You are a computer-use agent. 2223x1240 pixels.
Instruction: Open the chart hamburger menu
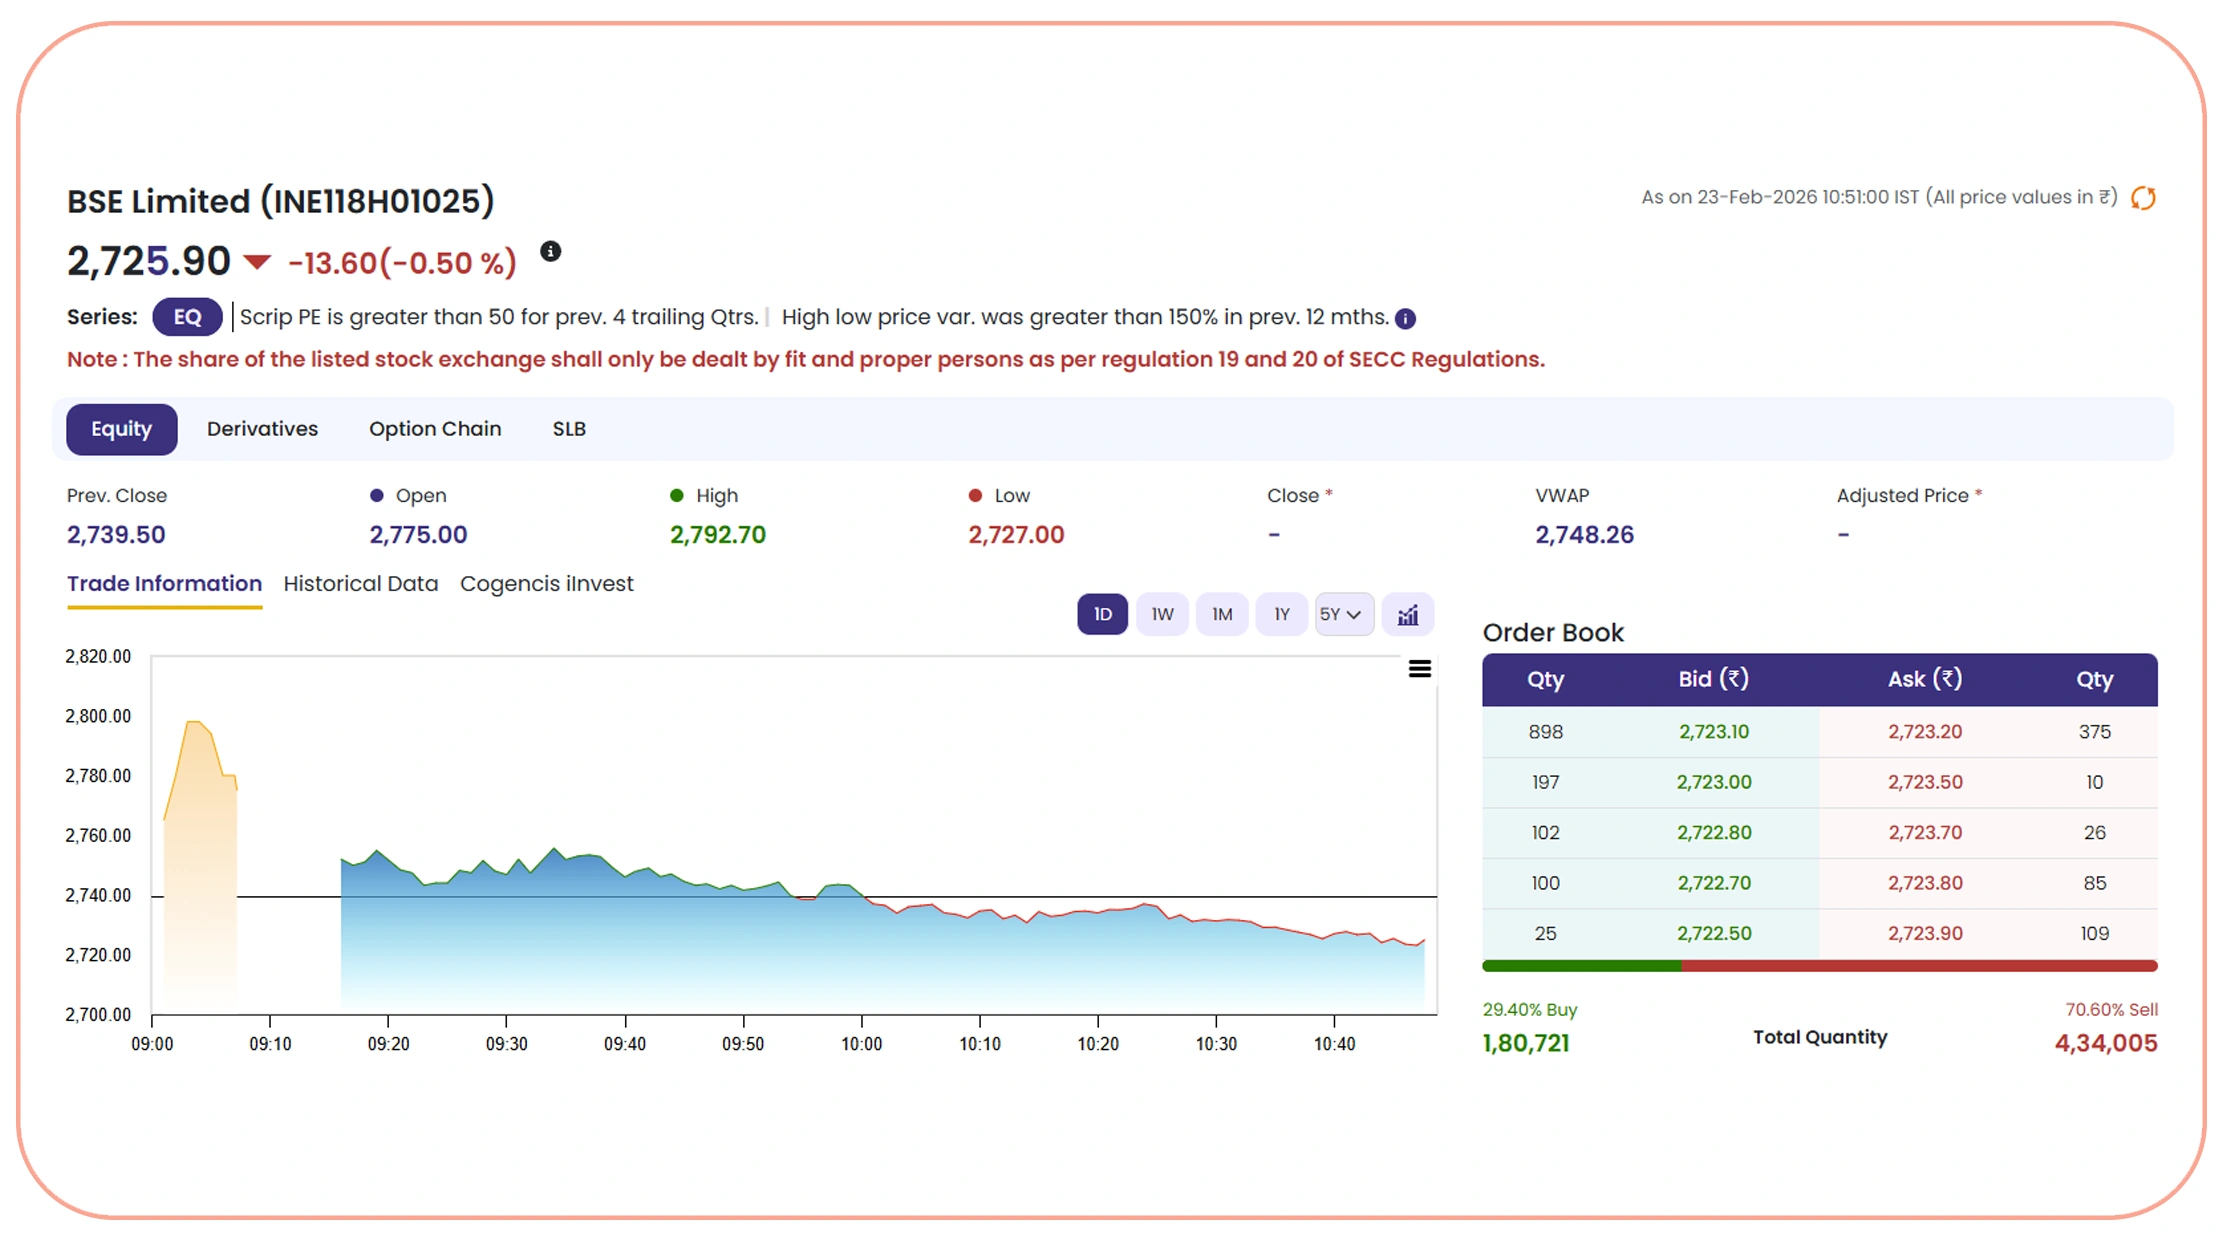click(1420, 668)
